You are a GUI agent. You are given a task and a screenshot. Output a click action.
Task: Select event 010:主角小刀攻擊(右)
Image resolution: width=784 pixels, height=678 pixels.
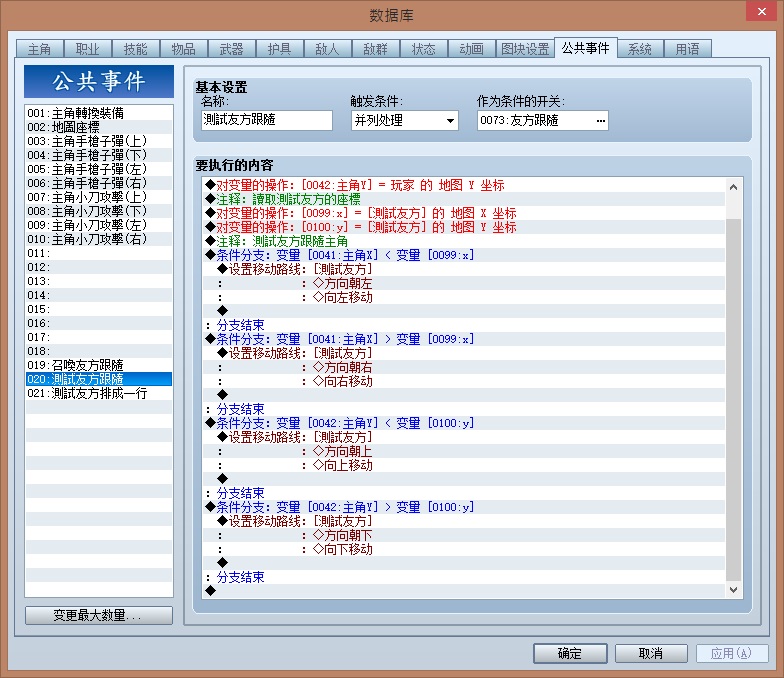coord(99,239)
